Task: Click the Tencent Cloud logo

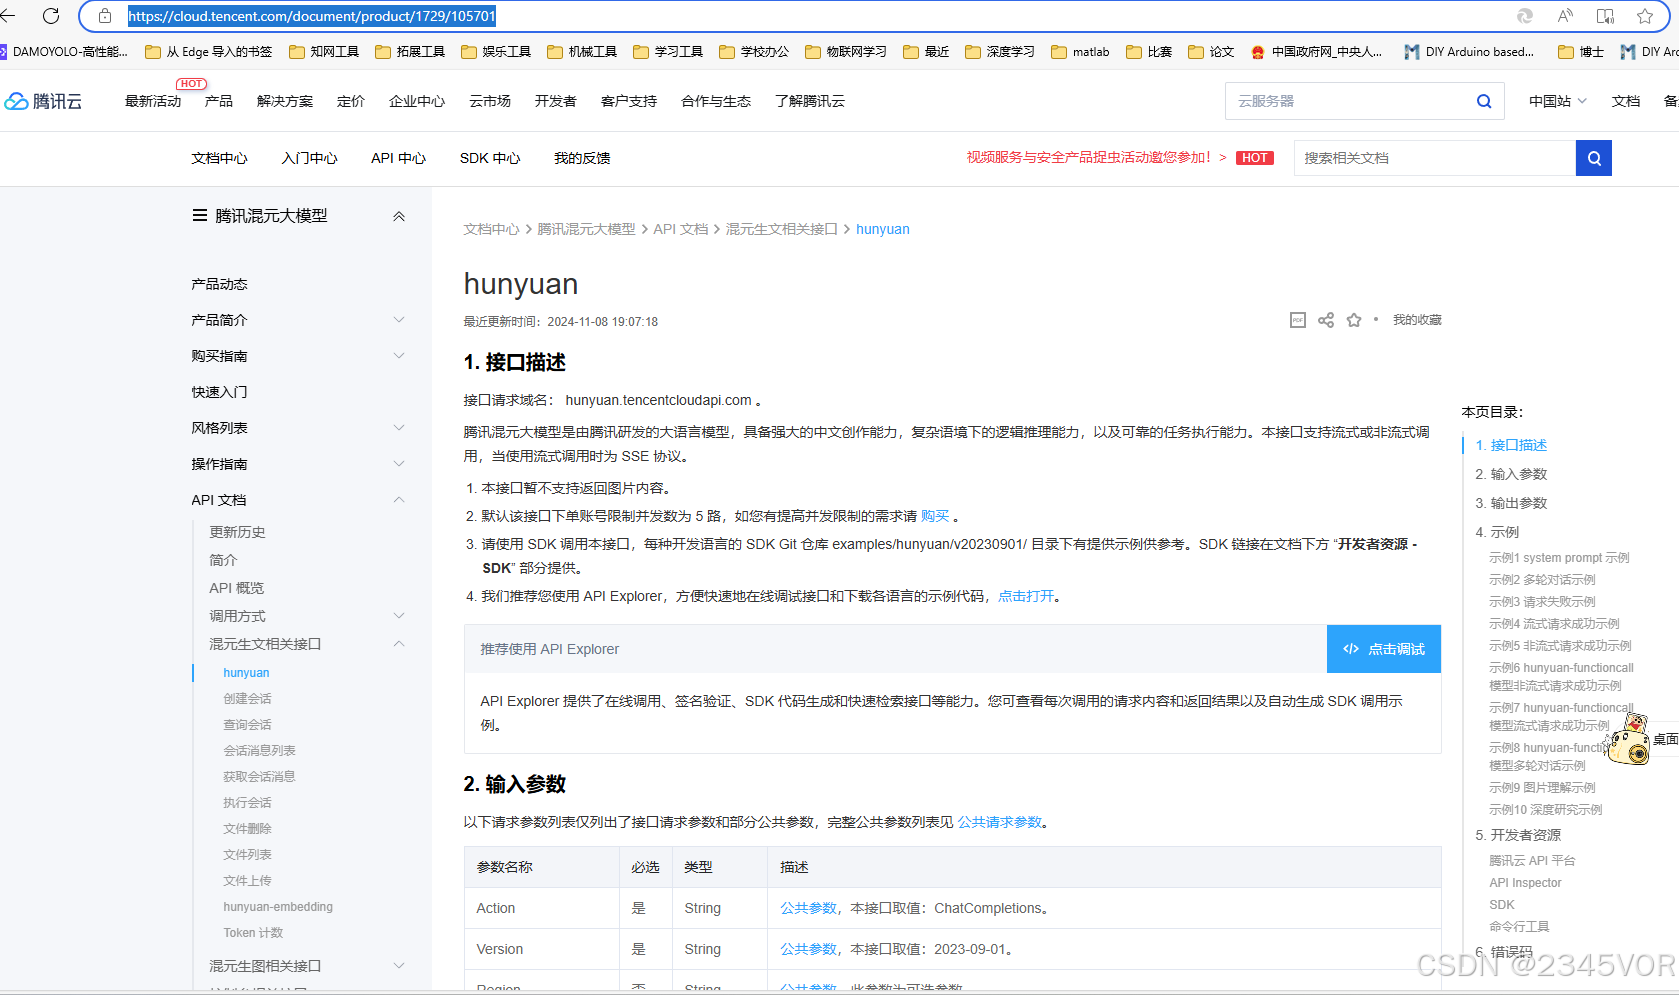Action: pos(43,101)
